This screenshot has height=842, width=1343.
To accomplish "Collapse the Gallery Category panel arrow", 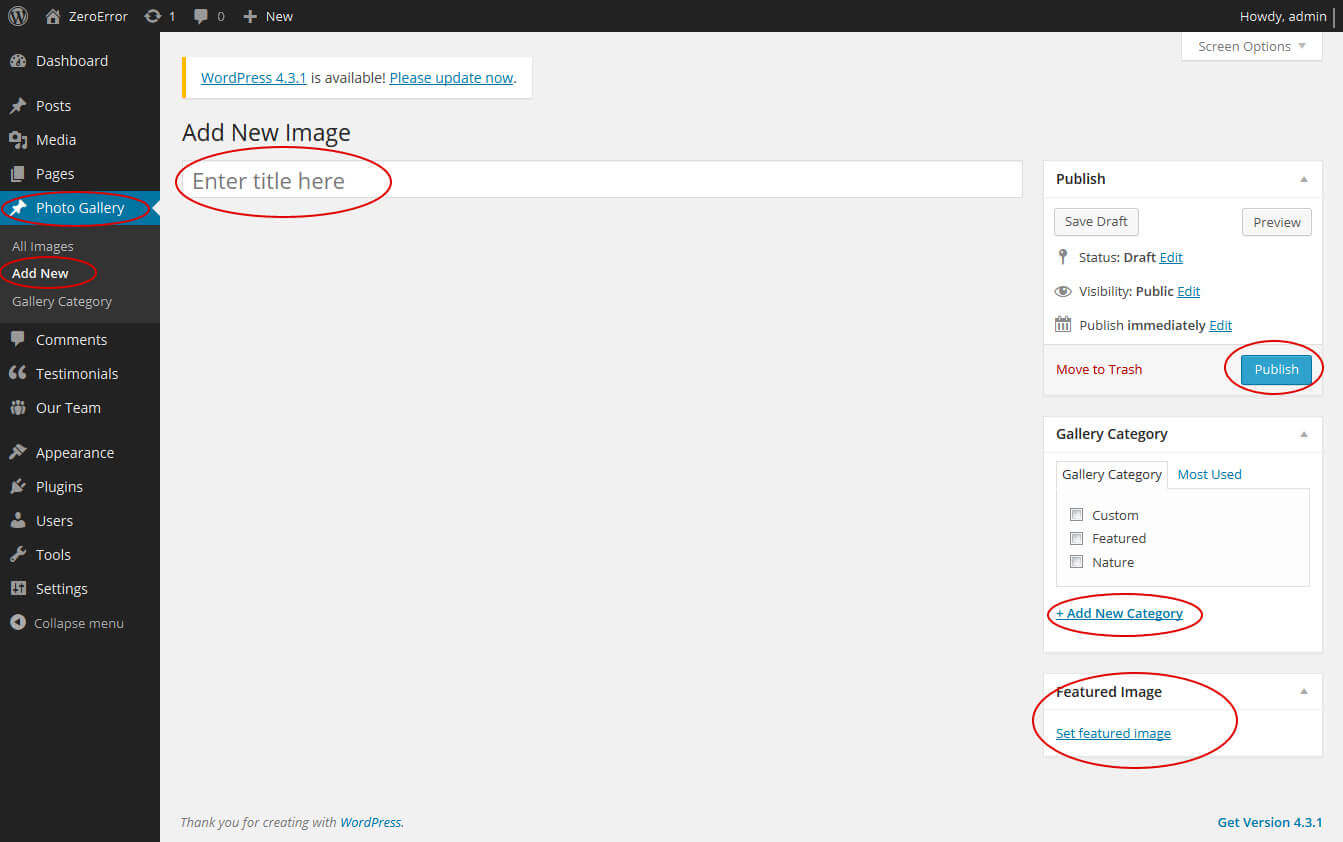I will pos(1304,434).
